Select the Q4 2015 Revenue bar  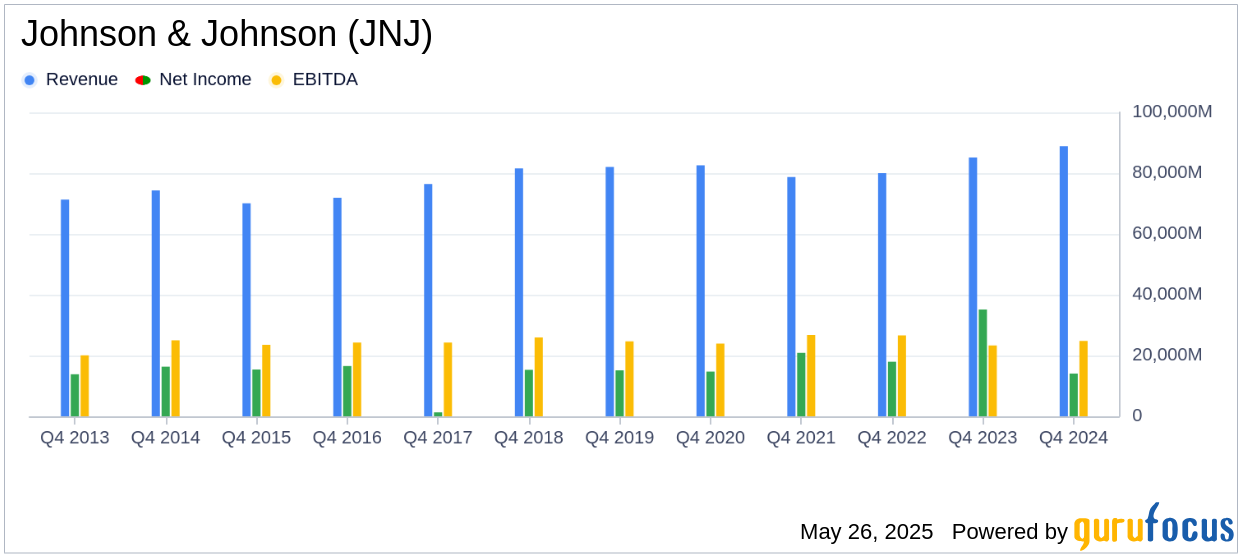[x=246, y=310]
